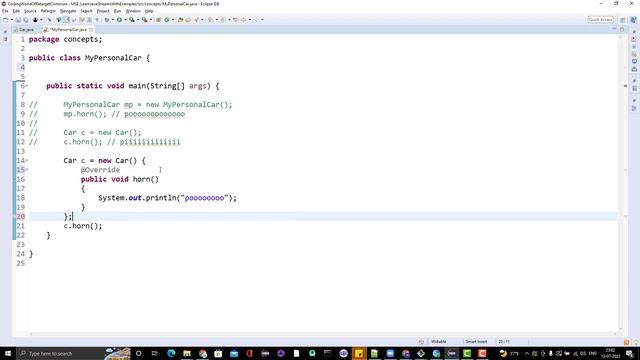Toggle the highlighted Mark Occurrences toolbar button
Screen dimensions: 640x360
pos(66,20)
